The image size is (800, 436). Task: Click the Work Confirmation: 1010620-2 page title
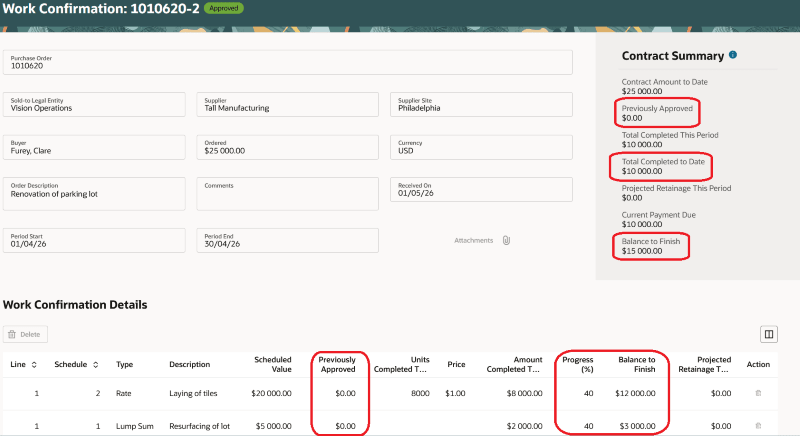101,8
